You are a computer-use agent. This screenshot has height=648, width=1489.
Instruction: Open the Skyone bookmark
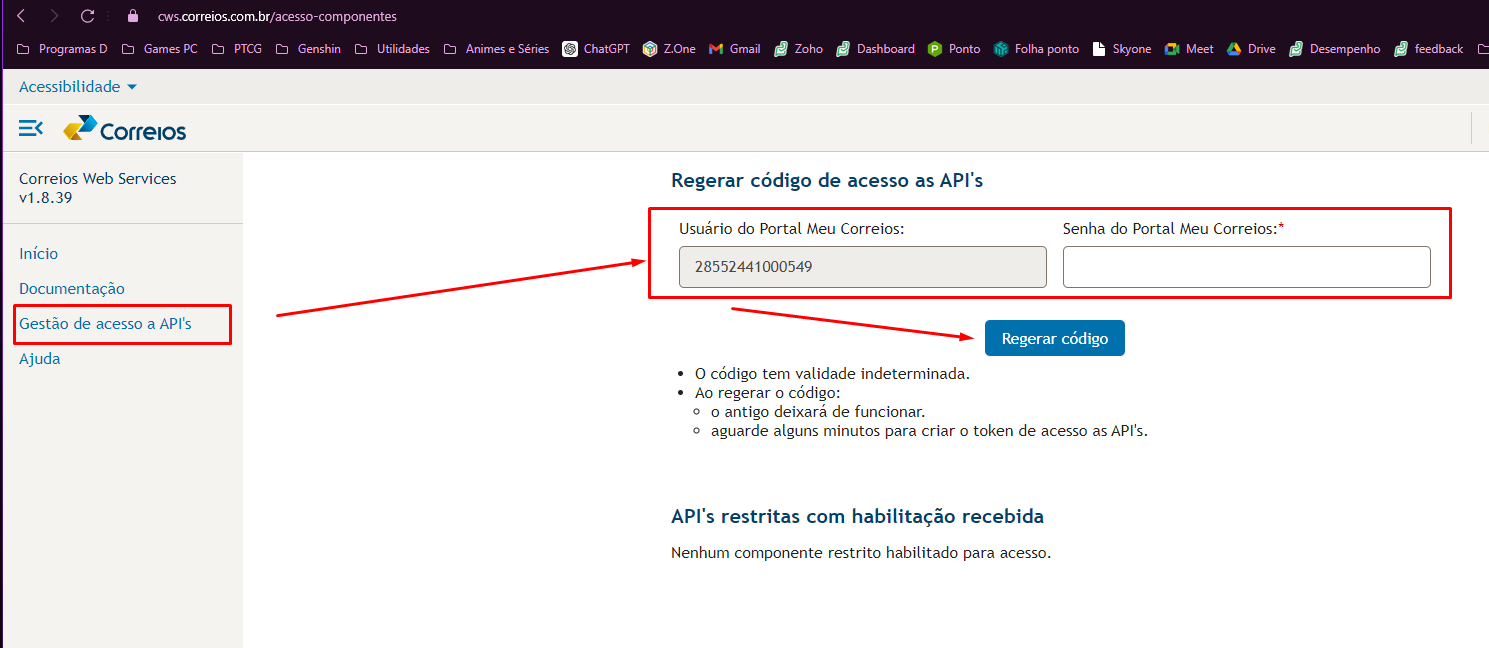[x=1122, y=48]
